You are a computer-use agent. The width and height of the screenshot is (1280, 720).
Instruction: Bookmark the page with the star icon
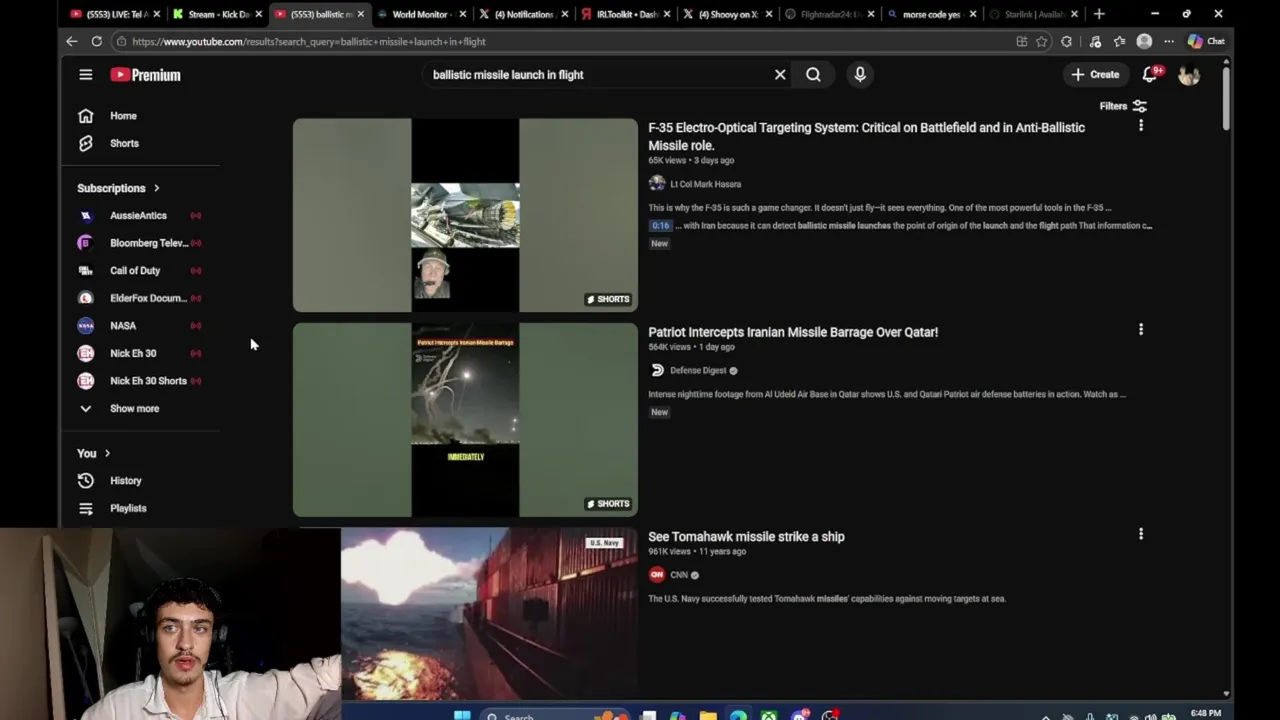coord(1042,42)
